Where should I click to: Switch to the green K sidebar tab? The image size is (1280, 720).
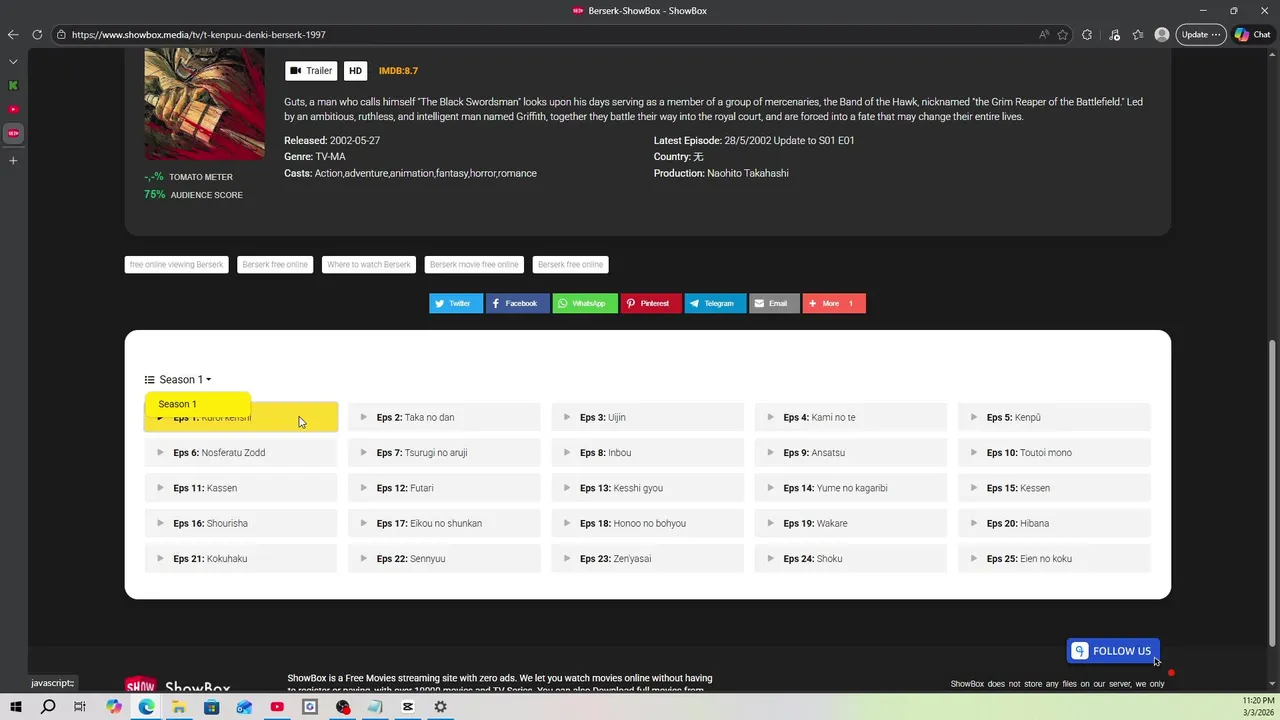(x=13, y=85)
